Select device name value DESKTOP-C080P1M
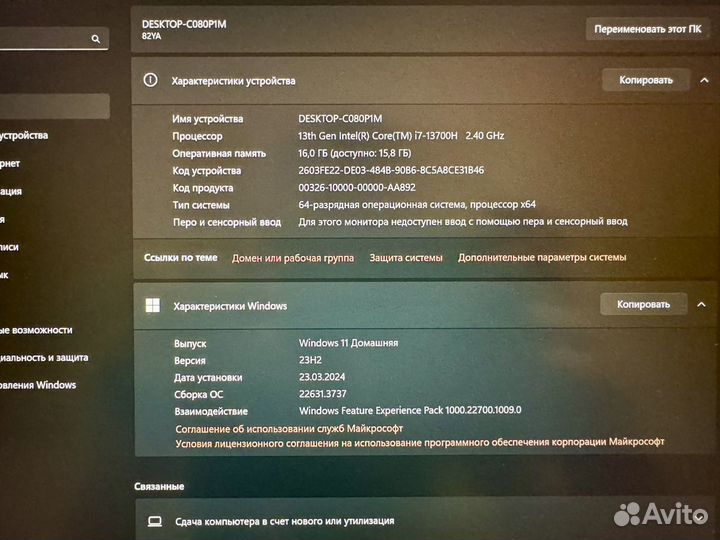The height and width of the screenshot is (540, 720). pyautogui.click(x=340, y=118)
